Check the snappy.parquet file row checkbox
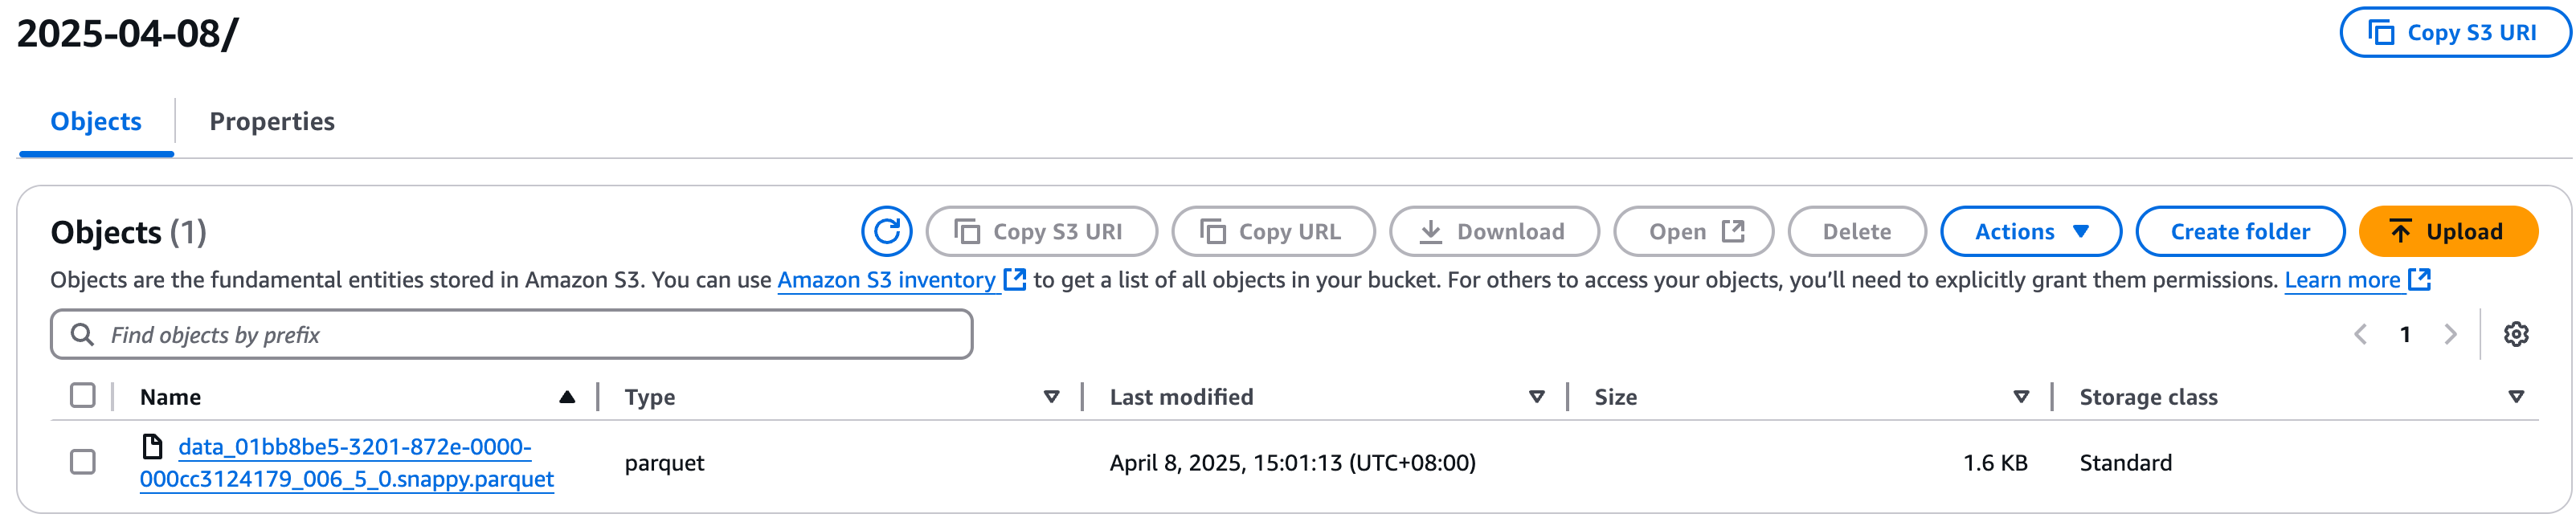2576x522 pixels. [x=83, y=462]
